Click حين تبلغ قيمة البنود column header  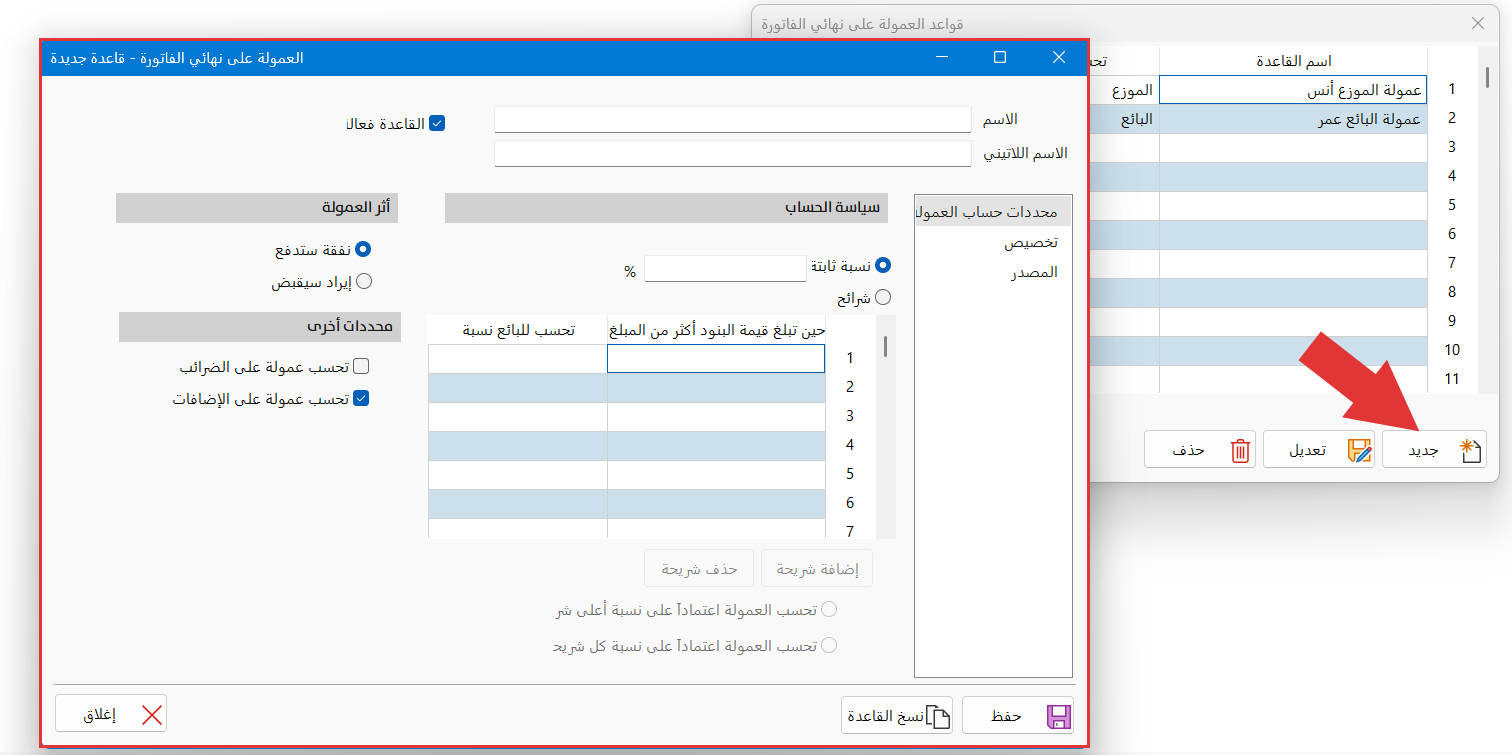[716, 330]
